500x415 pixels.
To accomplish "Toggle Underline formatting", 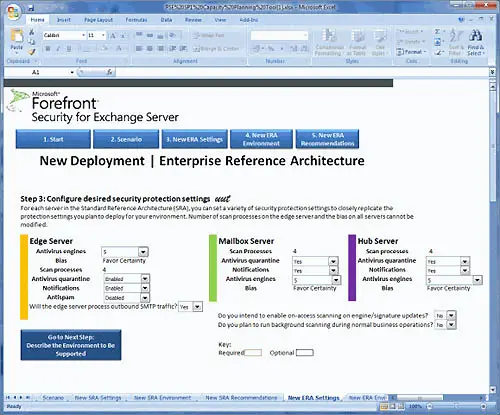I will (x=69, y=49).
